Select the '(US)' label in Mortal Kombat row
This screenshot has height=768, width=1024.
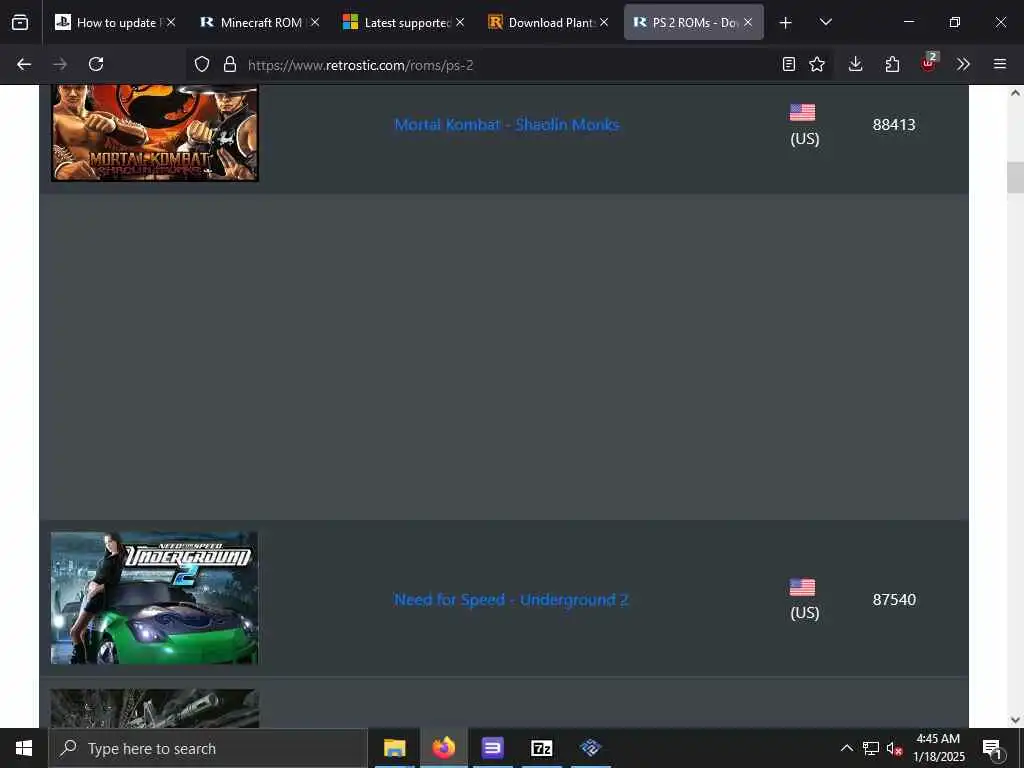805,138
